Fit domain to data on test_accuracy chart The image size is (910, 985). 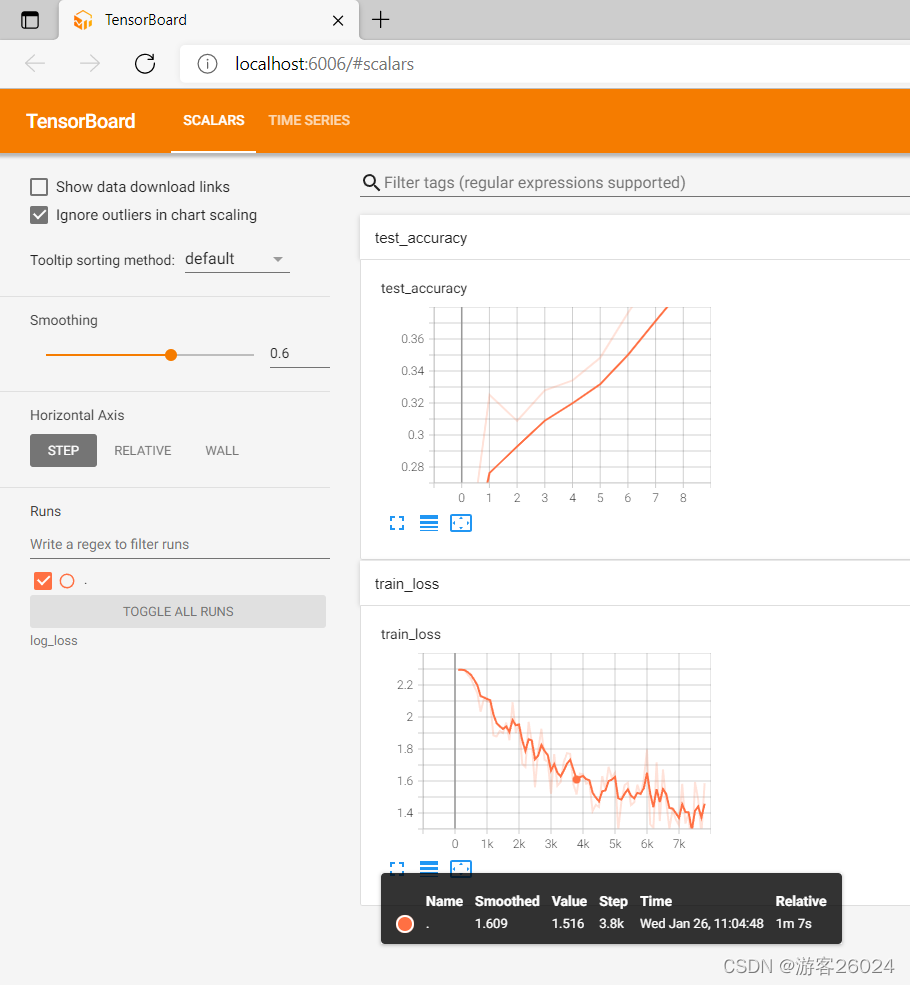pos(461,523)
